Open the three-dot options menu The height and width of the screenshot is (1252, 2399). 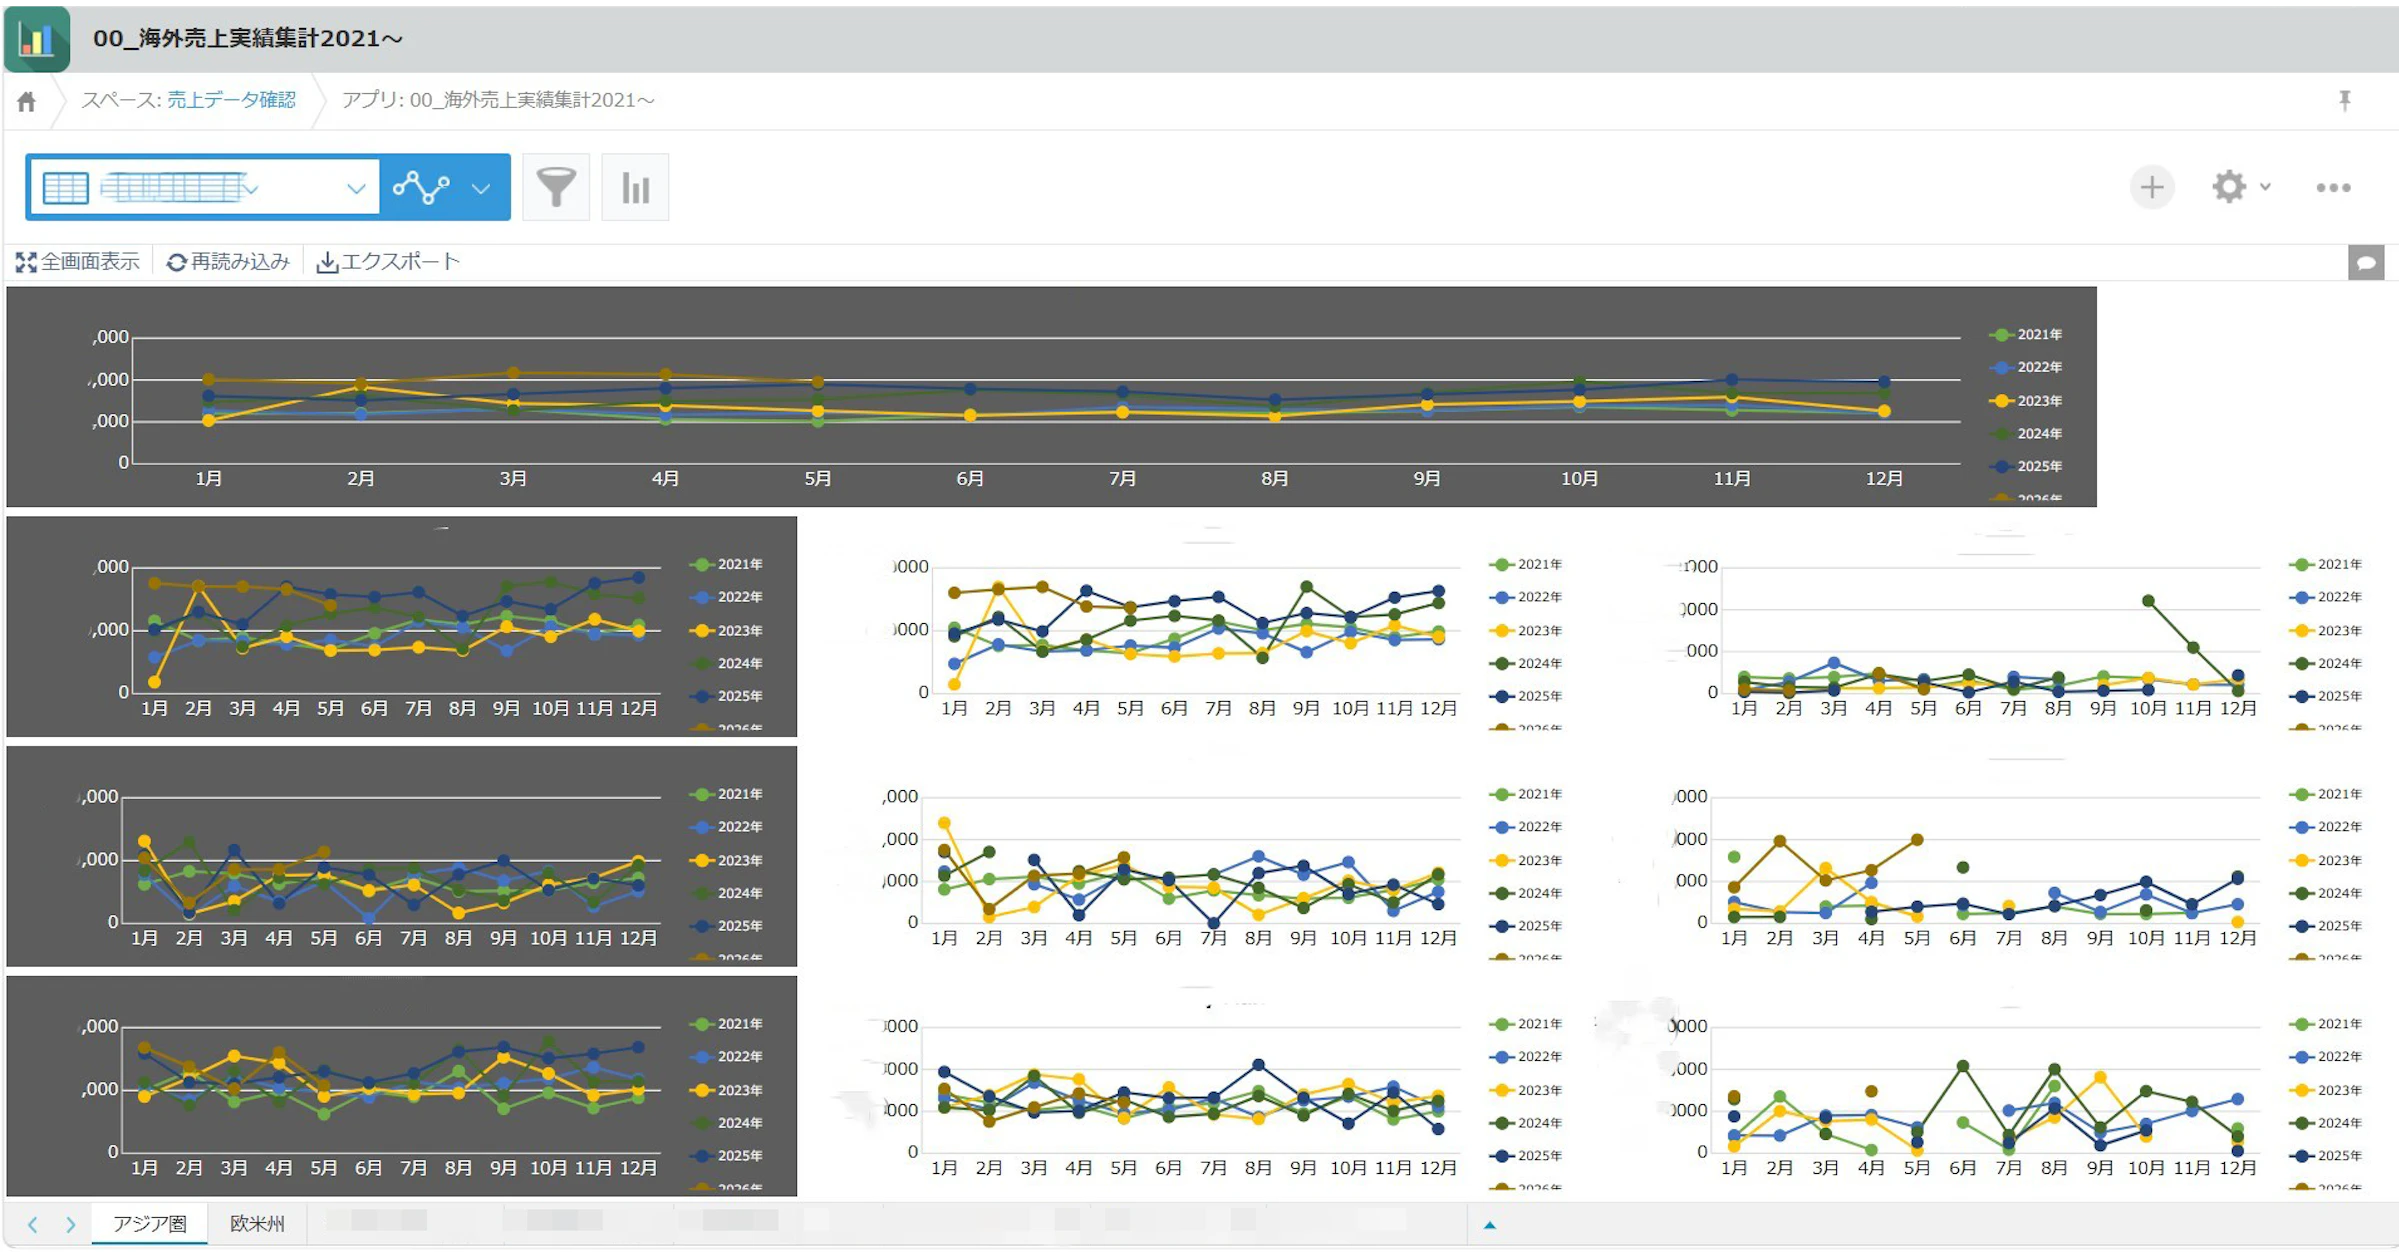click(2333, 187)
